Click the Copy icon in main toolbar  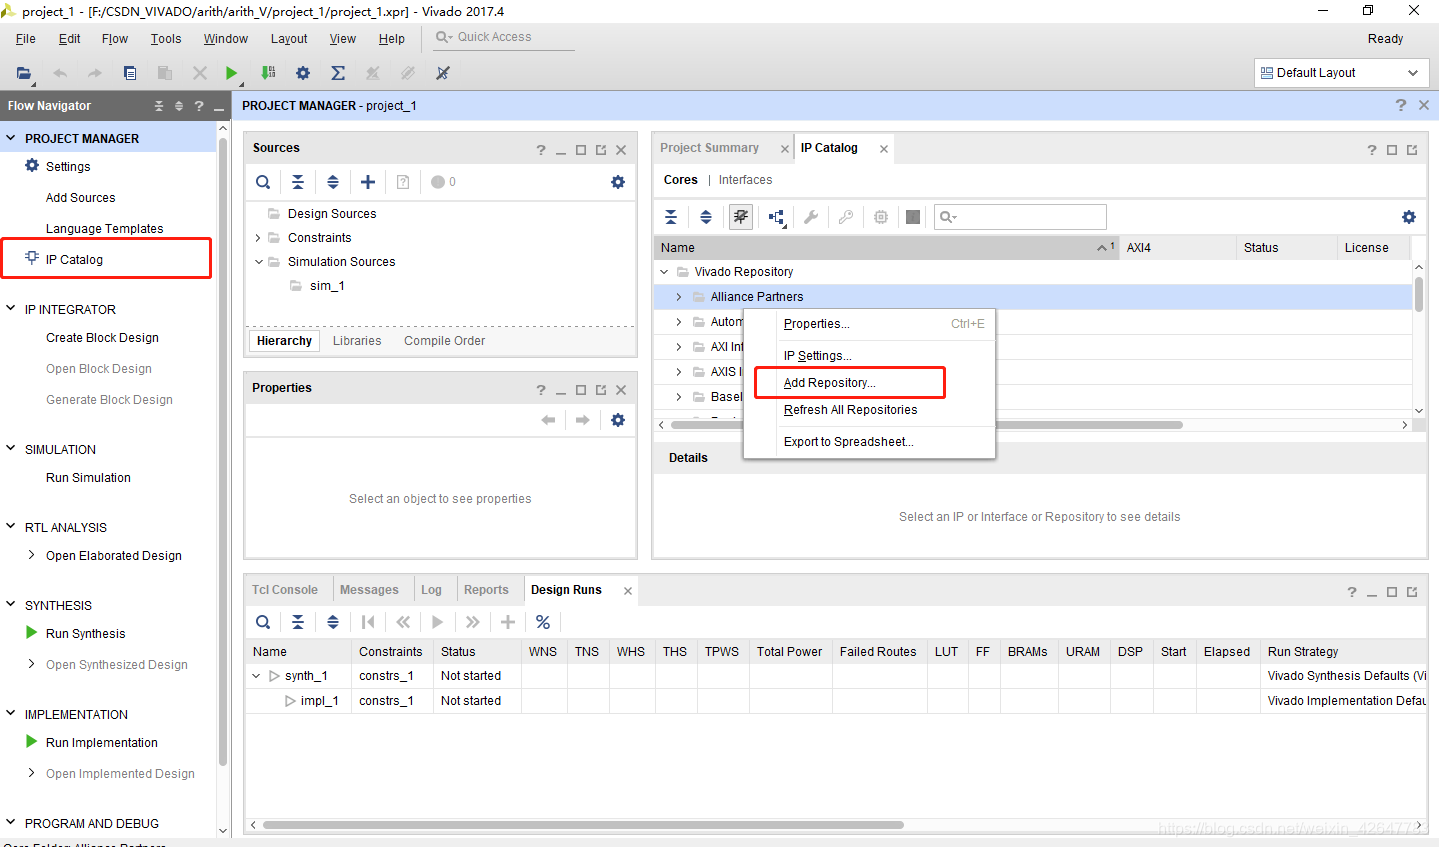[130, 73]
